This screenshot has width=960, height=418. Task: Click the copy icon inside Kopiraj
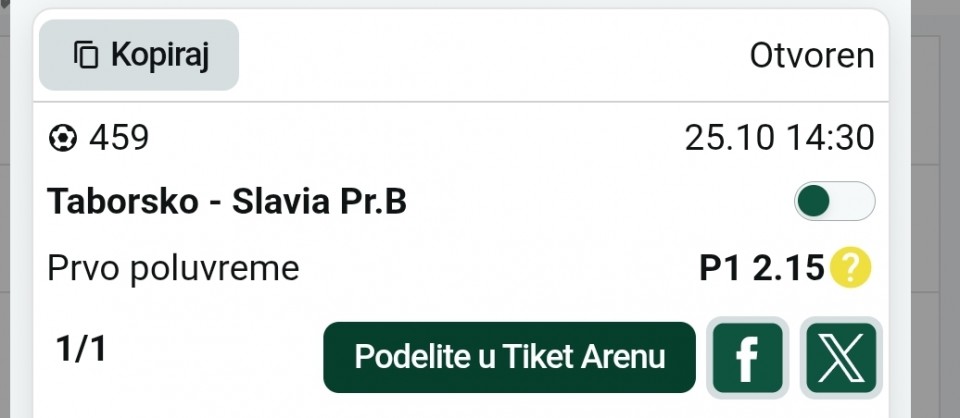point(87,55)
